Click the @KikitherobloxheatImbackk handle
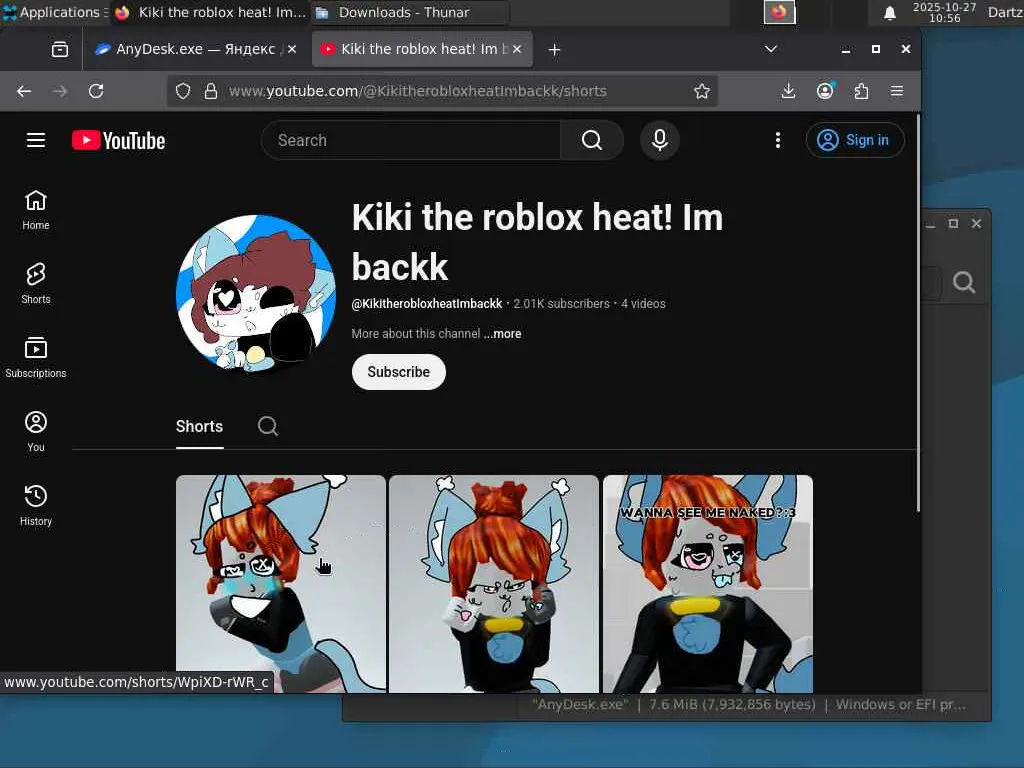 (x=426, y=304)
